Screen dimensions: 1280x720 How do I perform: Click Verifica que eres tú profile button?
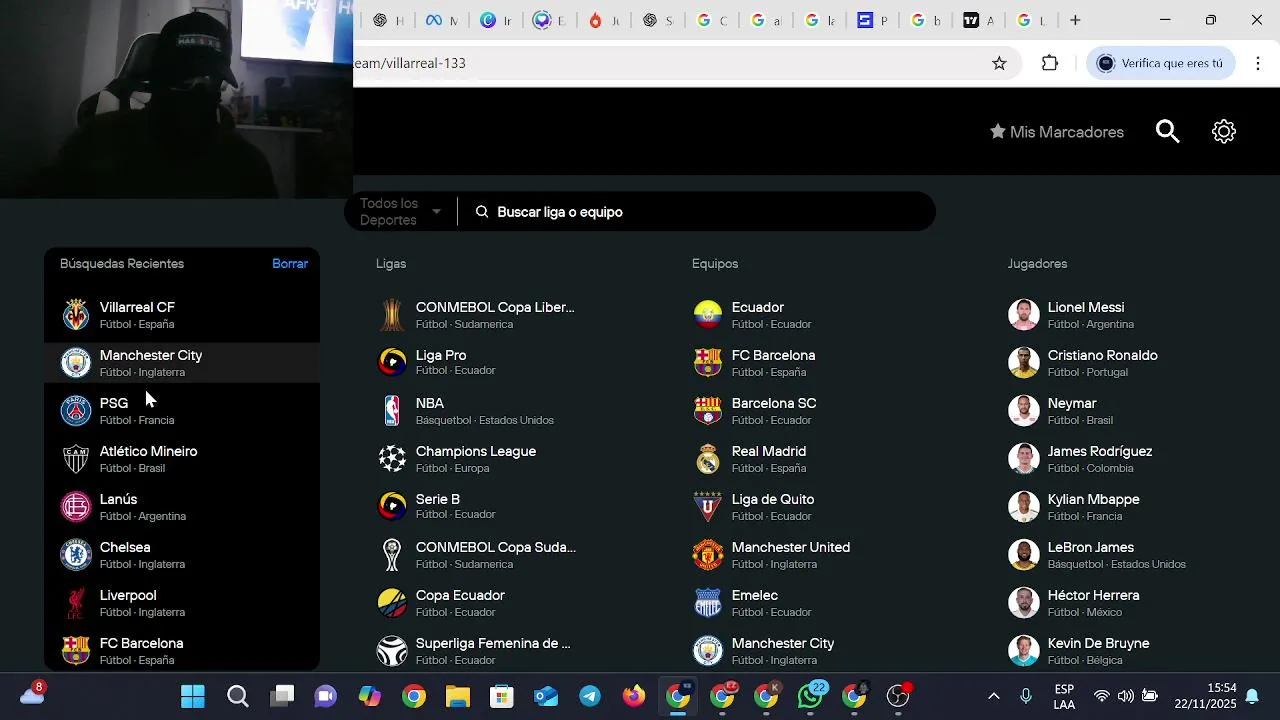(x=1161, y=63)
